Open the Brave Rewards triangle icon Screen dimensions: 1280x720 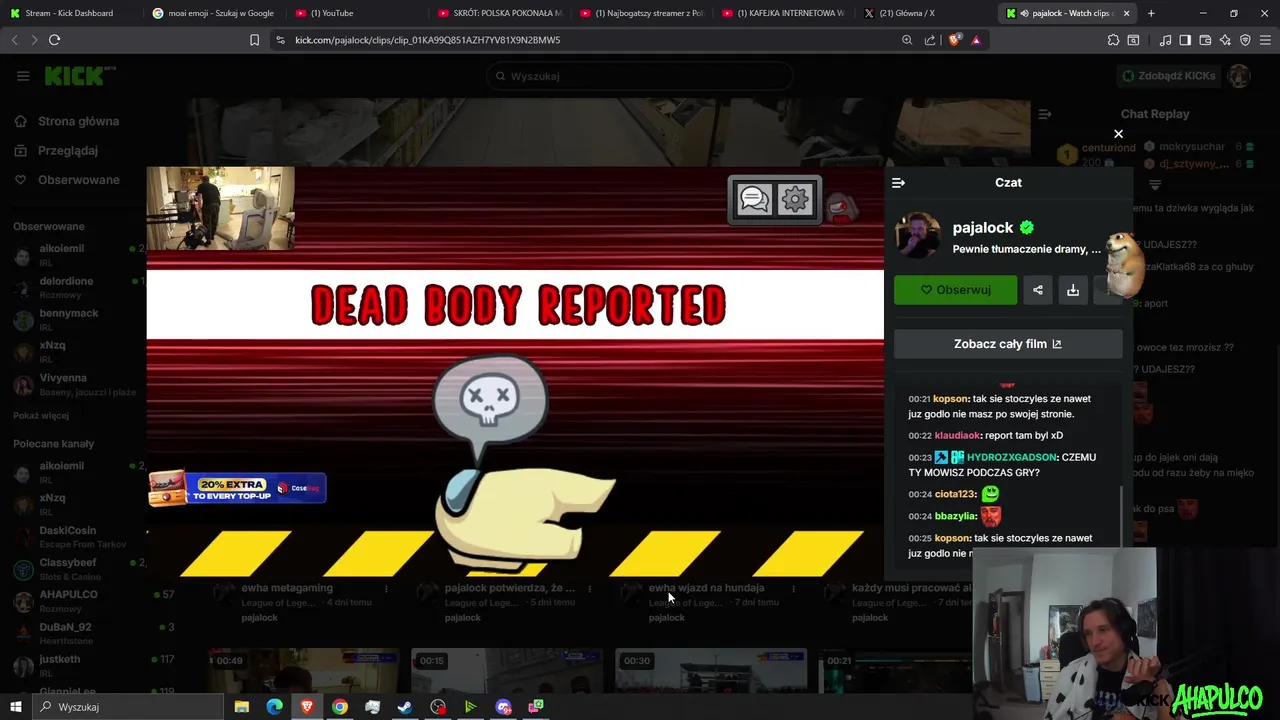pos(976,40)
